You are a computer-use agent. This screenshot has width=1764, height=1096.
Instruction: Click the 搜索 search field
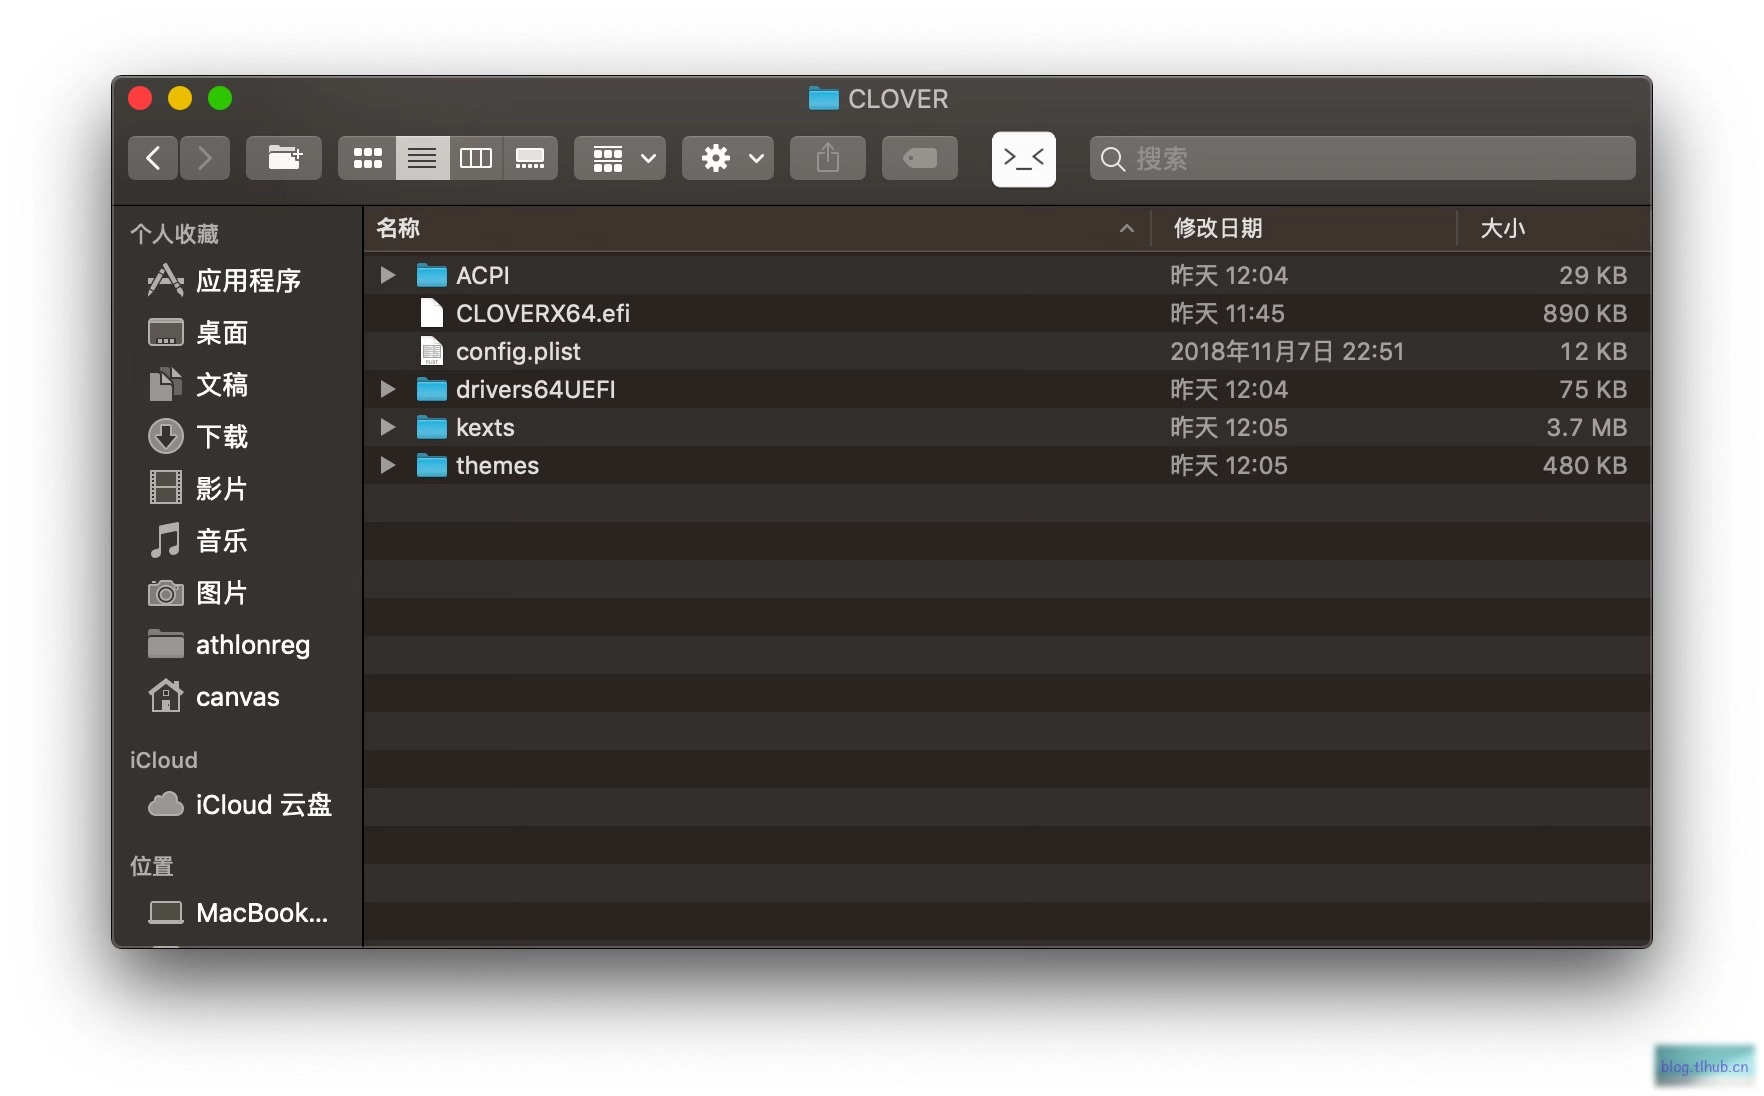1363,158
